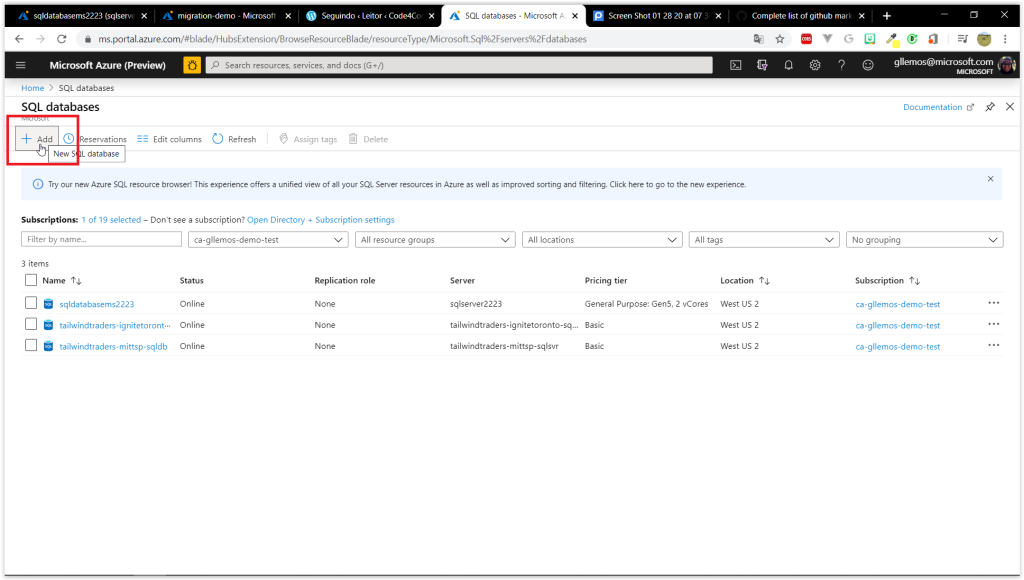Image resolution: width=1024 pixels, height=580 pixels.
Task: Add a new SQL database
Action: (37, 139)
